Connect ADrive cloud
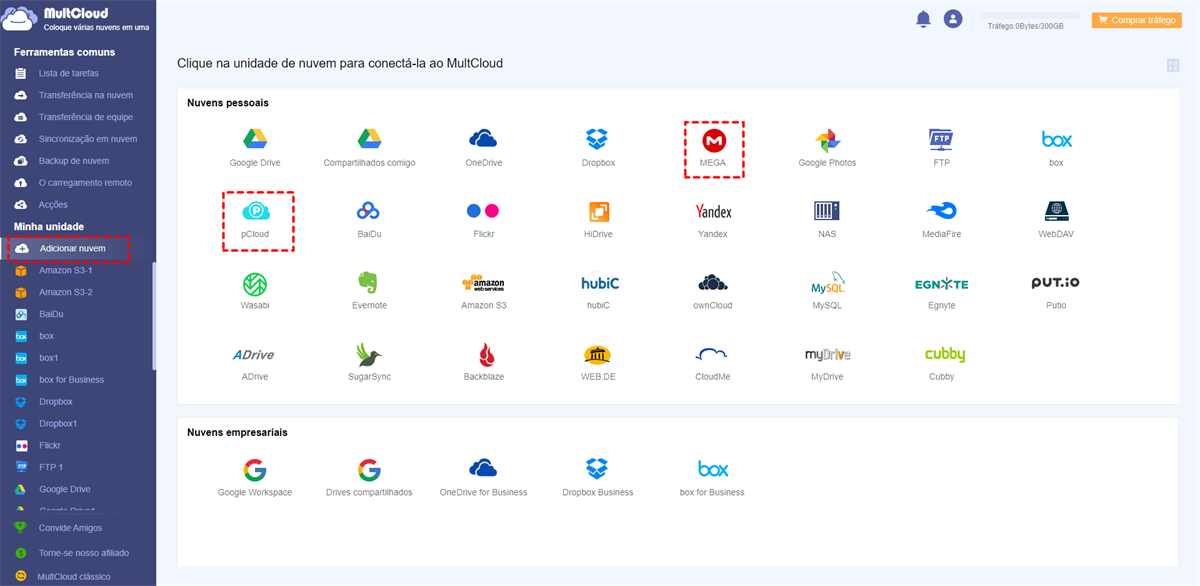The width and height of the screenshot is (1200, 586). (255, 362)
